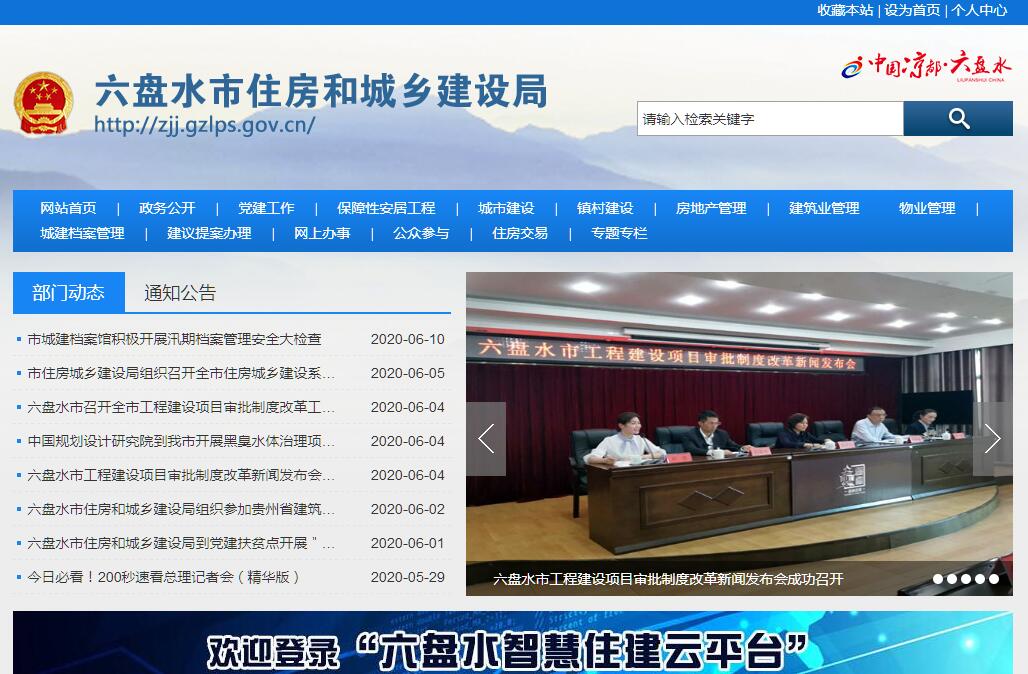Select the third carousel dot
The width and height of the screenshot is (1028, 674).
point(966,579)
